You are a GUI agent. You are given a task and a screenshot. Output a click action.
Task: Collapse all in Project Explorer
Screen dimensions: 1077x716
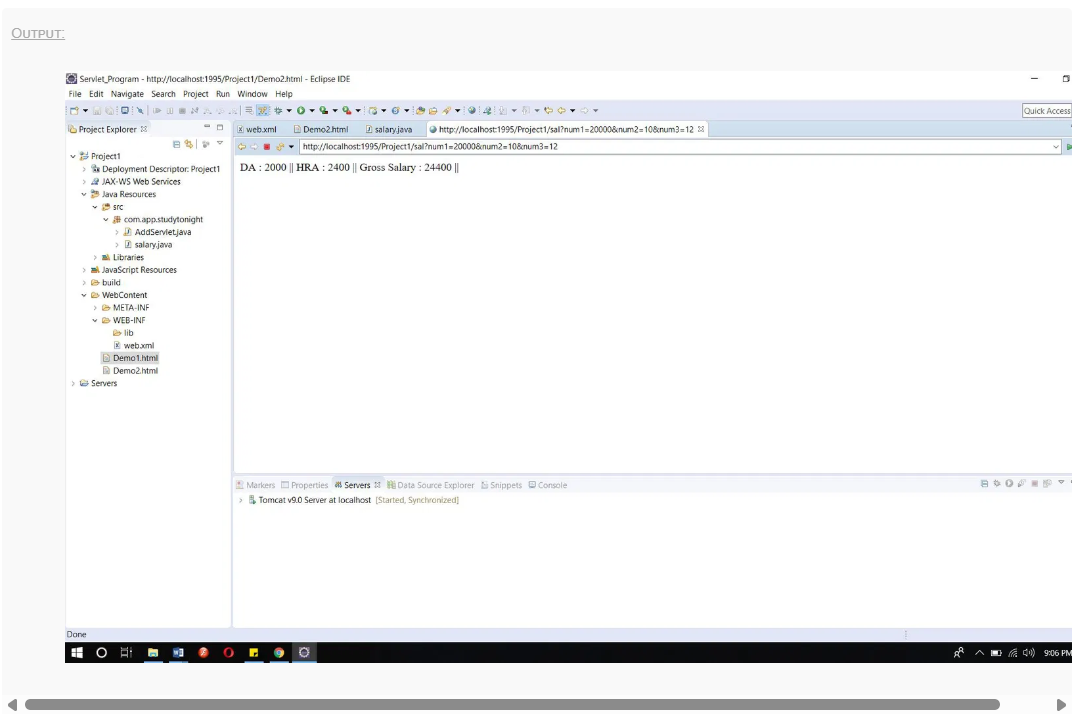[177, 144]
